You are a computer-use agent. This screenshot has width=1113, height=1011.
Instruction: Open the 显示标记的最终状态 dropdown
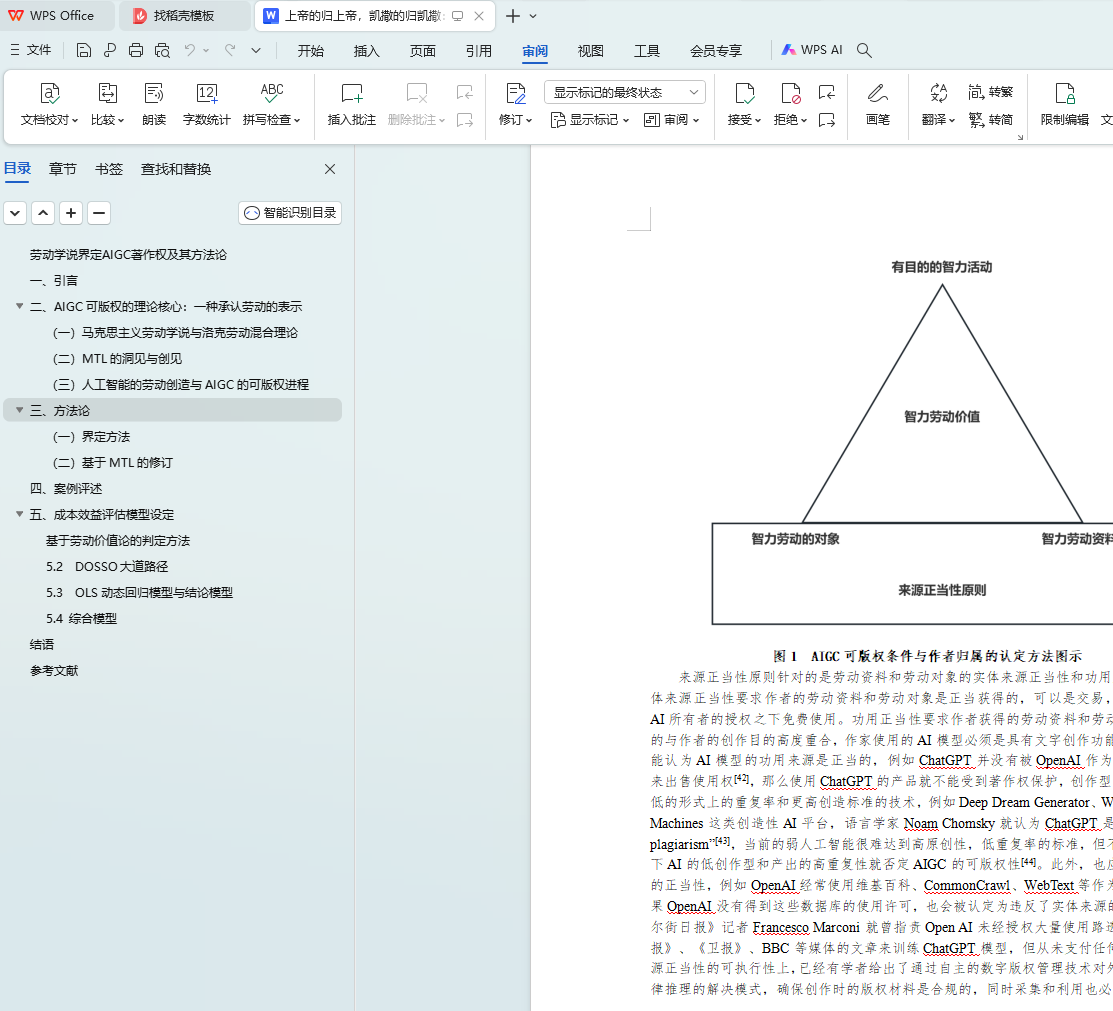click(x=625, y=92)
